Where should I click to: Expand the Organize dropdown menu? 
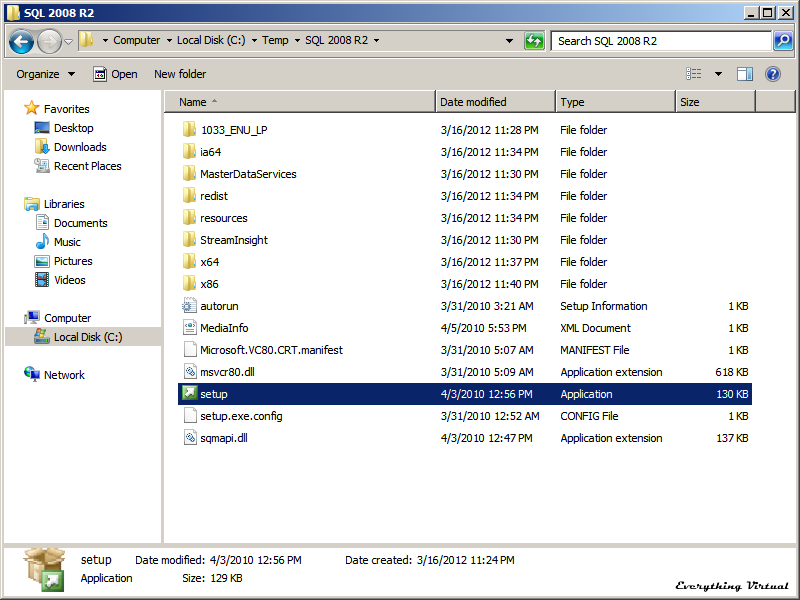[x=45, y=74]
